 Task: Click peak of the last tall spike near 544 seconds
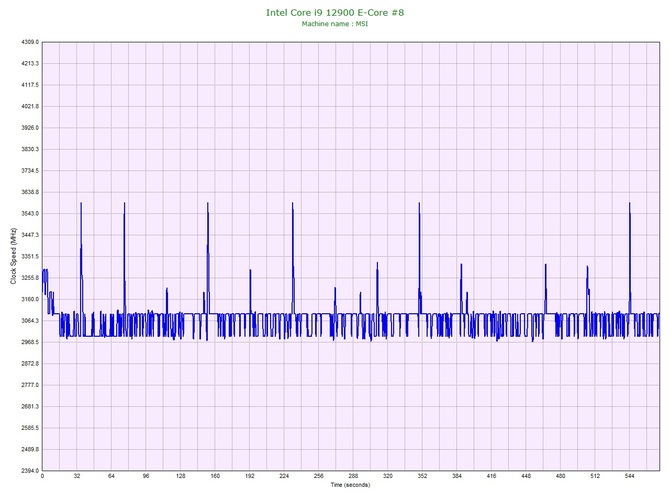(x=630, y=204)
